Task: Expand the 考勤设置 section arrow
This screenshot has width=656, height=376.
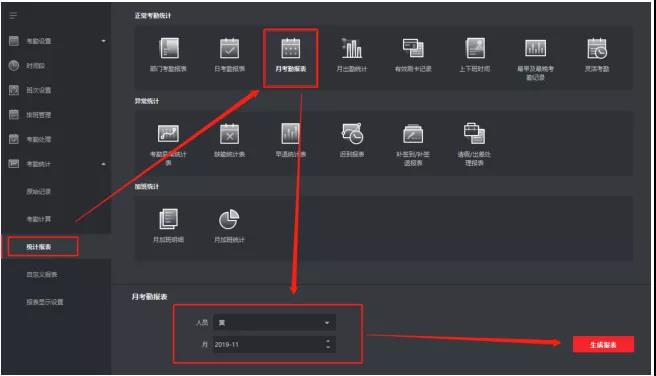Action: click(103, 41)
